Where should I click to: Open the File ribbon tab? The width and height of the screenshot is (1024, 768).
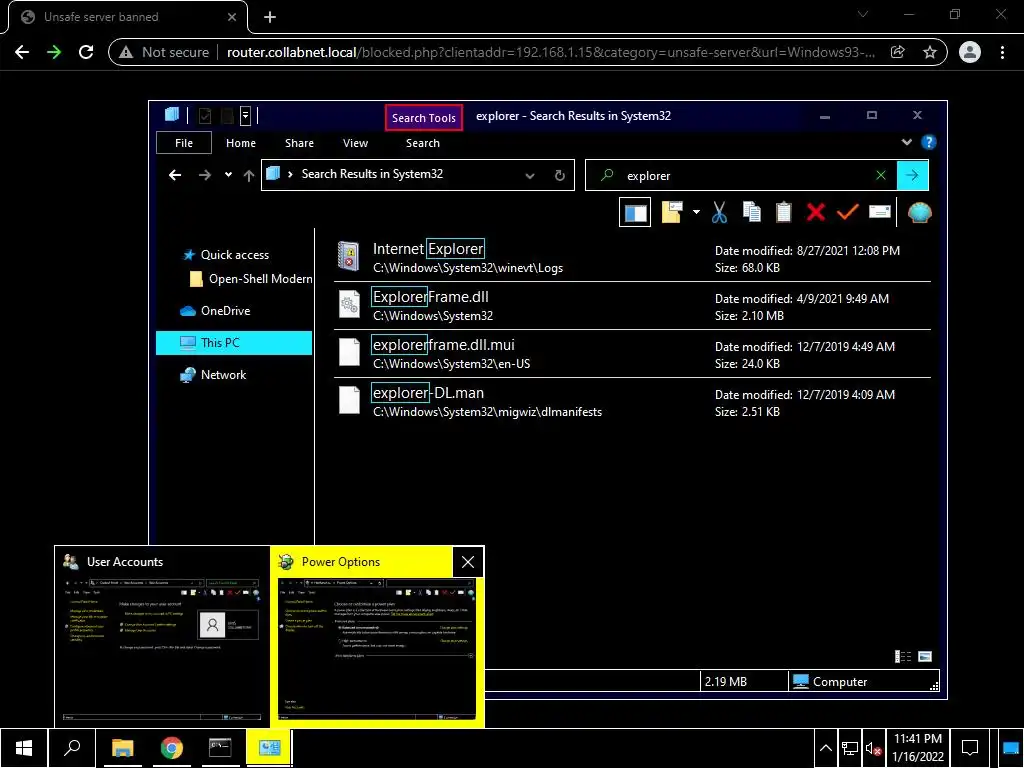(184, 143)
